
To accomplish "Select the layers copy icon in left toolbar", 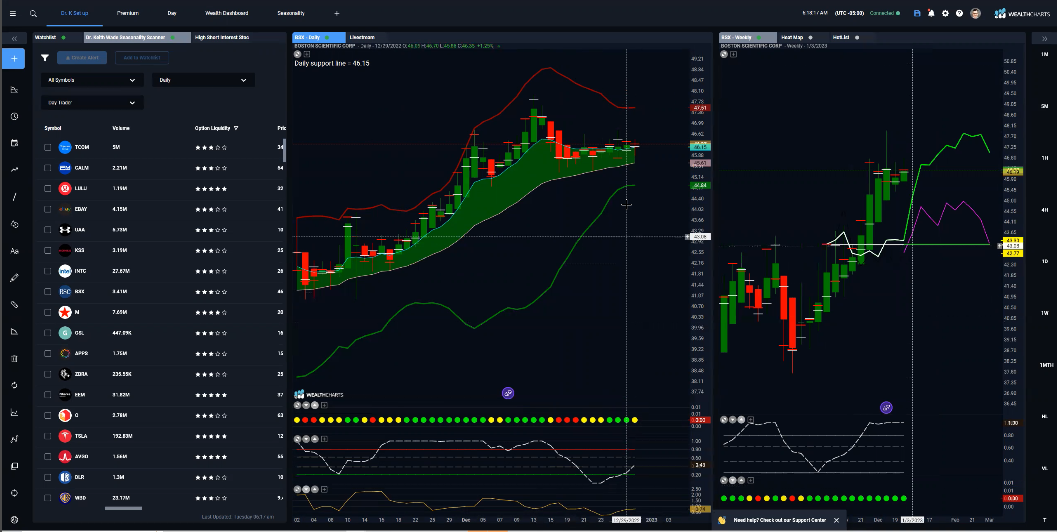I will 14,466.
